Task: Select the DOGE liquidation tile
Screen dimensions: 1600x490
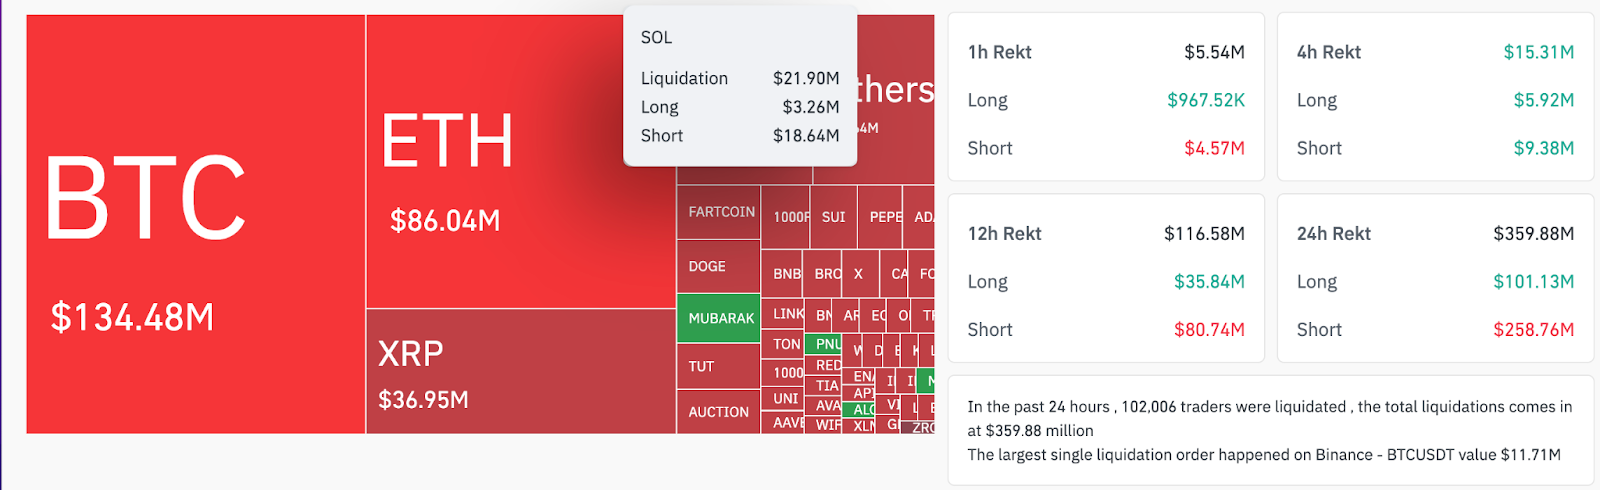Action: point(719,267)
